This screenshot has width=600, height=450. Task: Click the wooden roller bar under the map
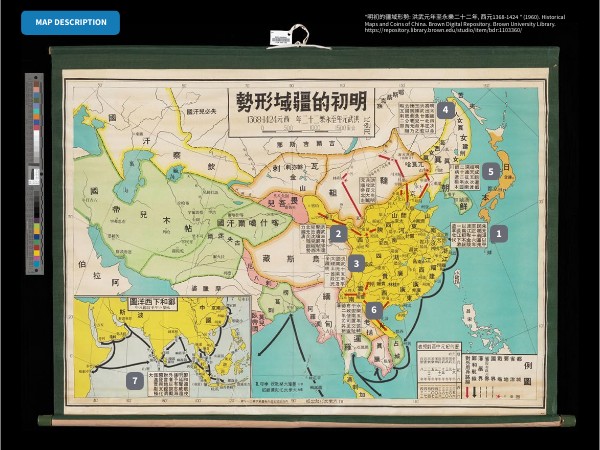[x=300, y=418]
